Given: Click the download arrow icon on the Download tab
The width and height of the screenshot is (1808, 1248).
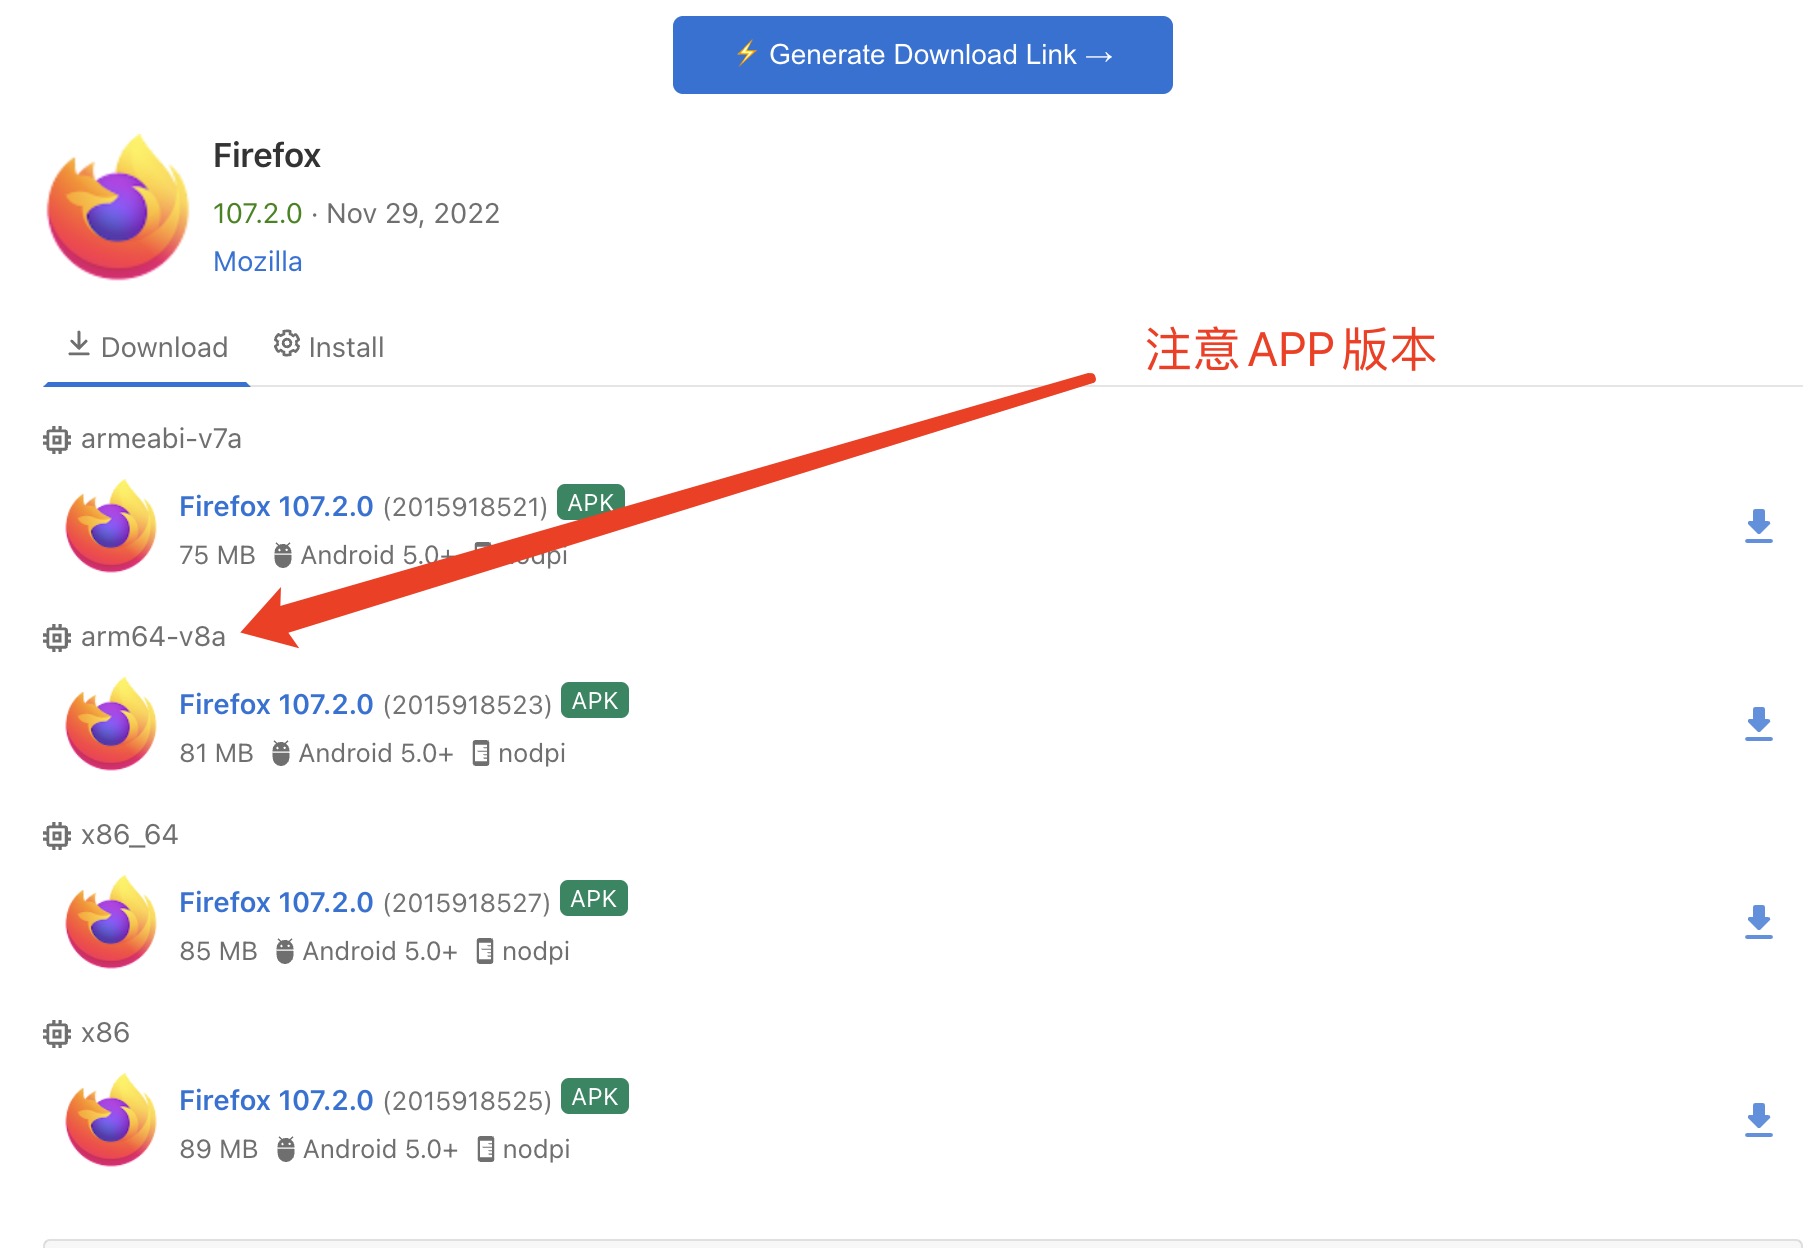Looking at the screenshot, I should click(x=79, y=344).
